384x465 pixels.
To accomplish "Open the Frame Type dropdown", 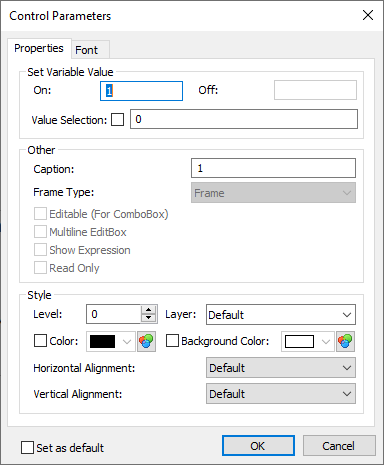I will click(273, 193).
